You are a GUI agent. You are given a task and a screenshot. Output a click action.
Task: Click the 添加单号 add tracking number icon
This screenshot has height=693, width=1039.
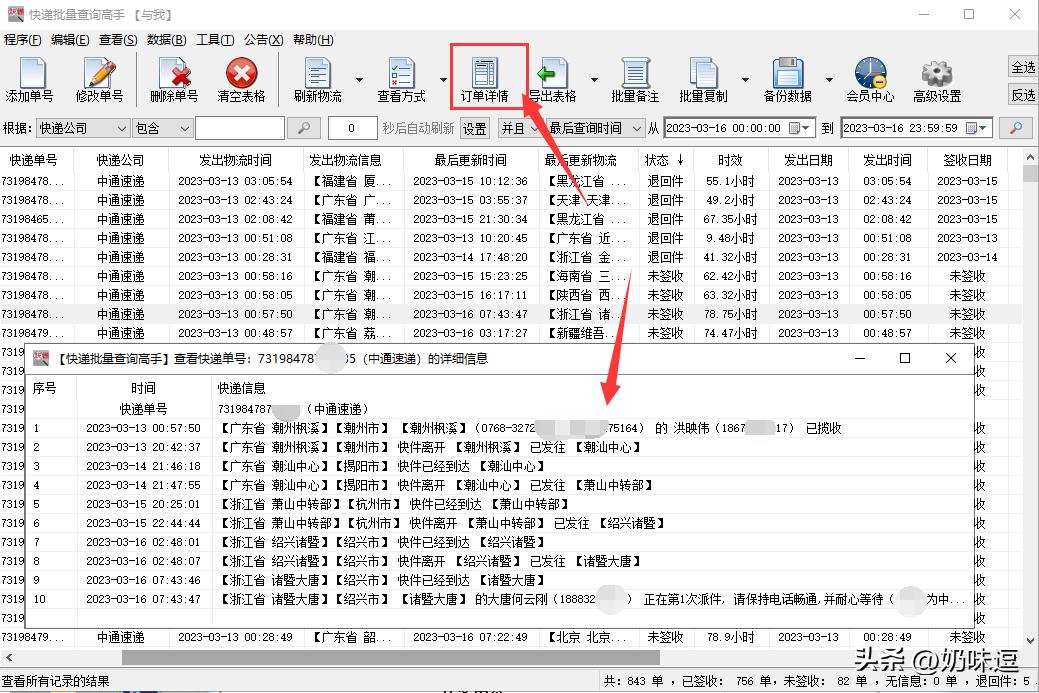click(31, 75)
